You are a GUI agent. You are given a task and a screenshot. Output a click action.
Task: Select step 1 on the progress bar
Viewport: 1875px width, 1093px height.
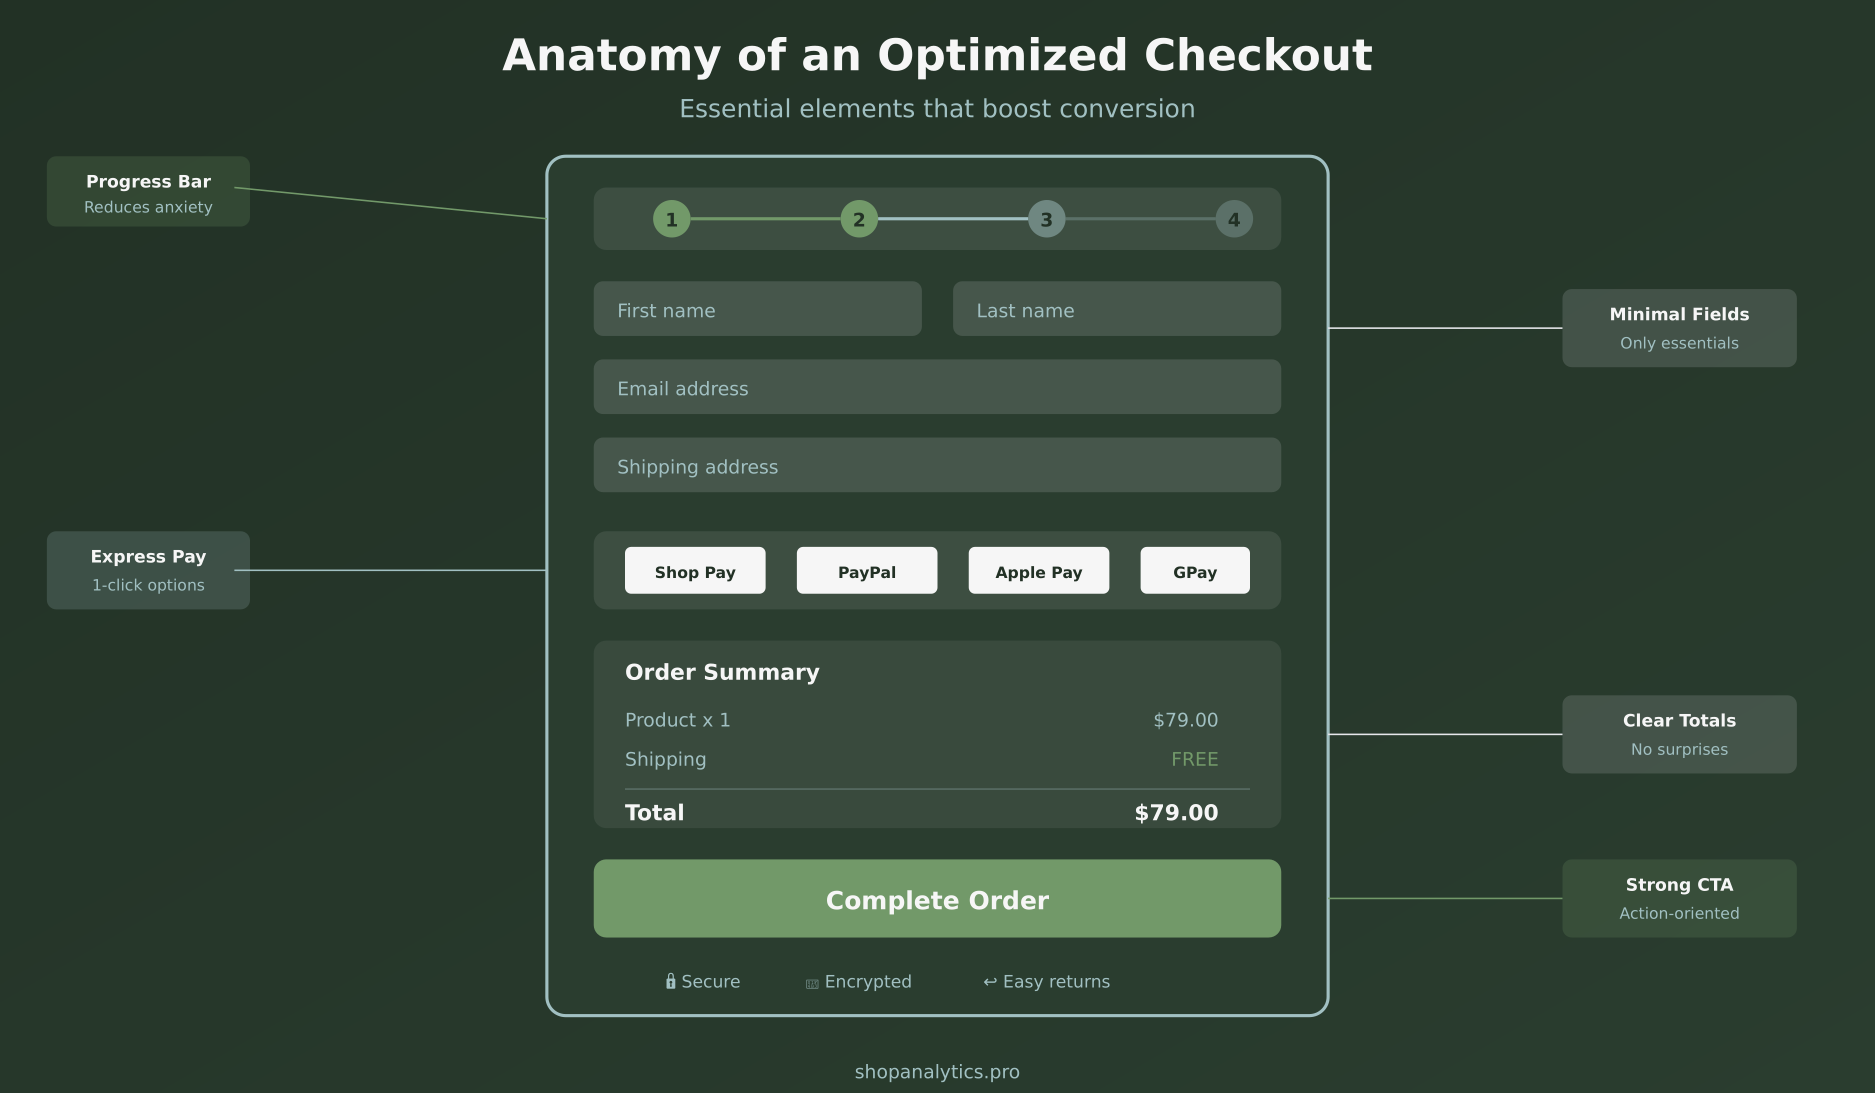tap(671, 218)
